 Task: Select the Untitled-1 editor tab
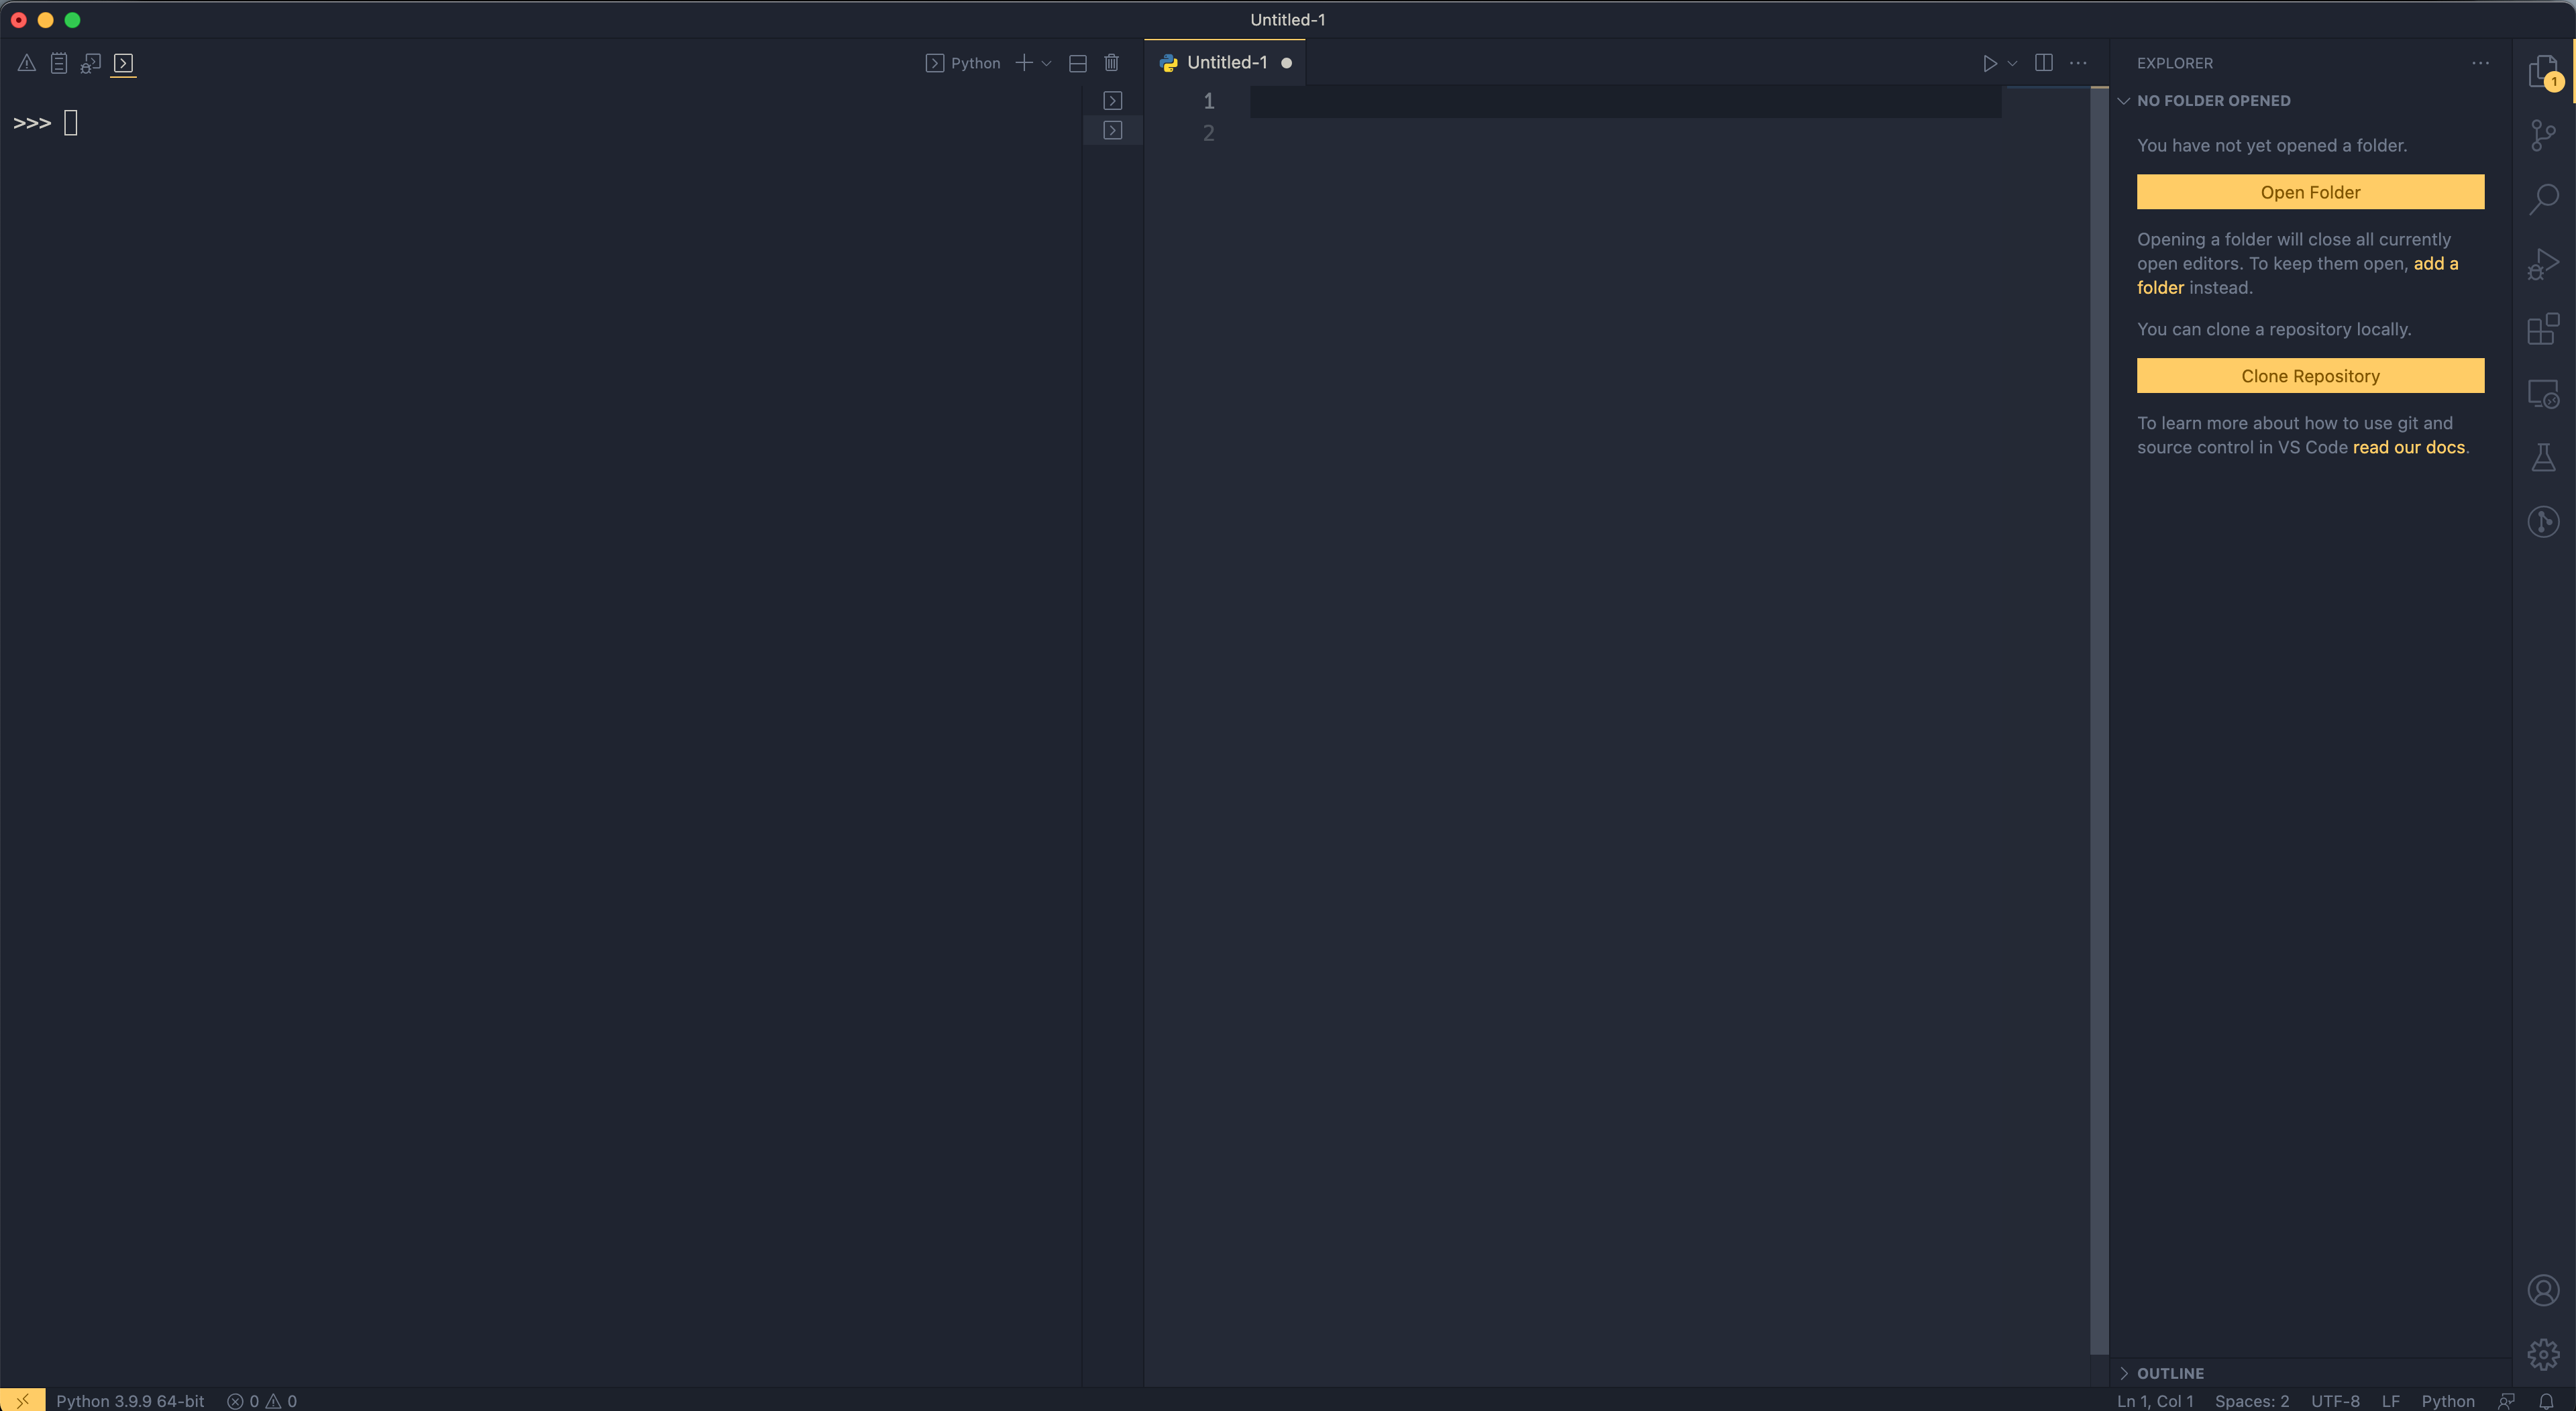coord(1226,62)
